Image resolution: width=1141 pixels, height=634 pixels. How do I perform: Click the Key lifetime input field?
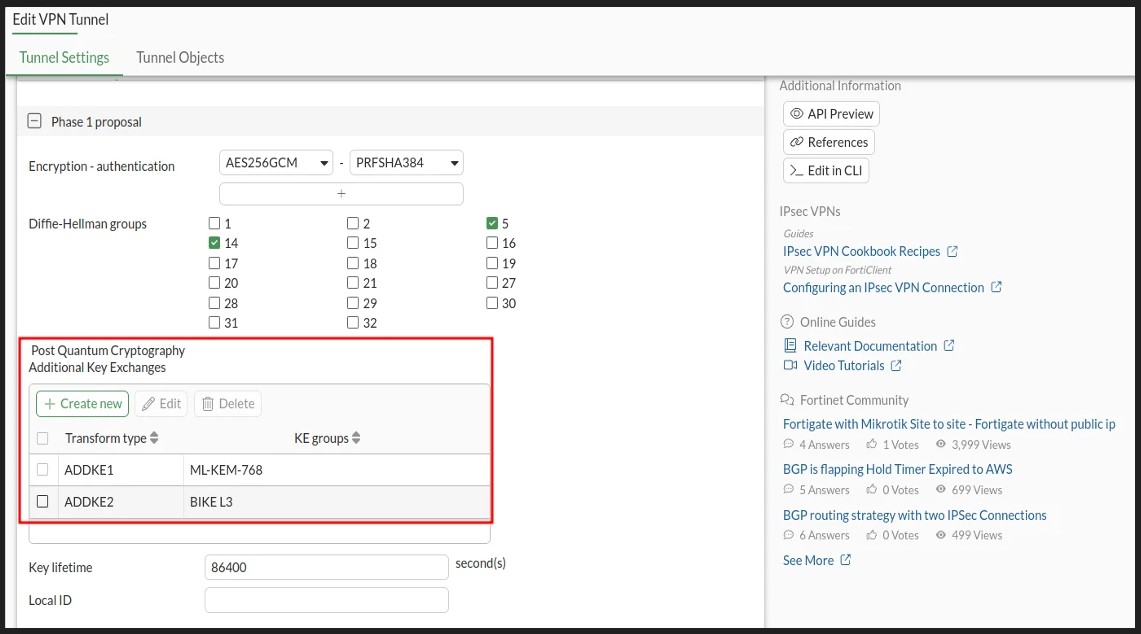(326, 567)
